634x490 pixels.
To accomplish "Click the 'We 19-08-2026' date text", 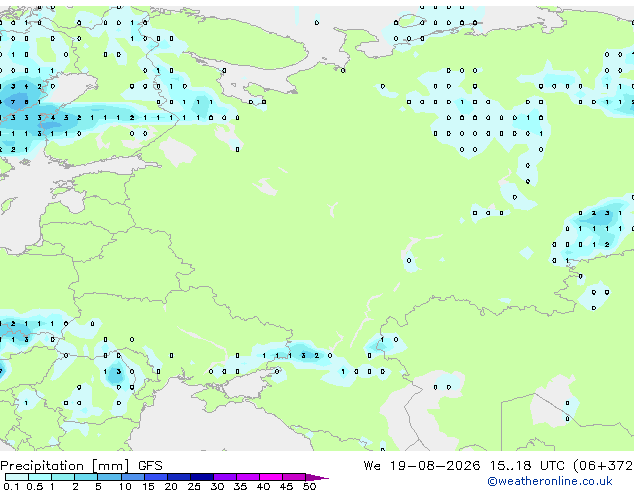I will pos(422,466).
